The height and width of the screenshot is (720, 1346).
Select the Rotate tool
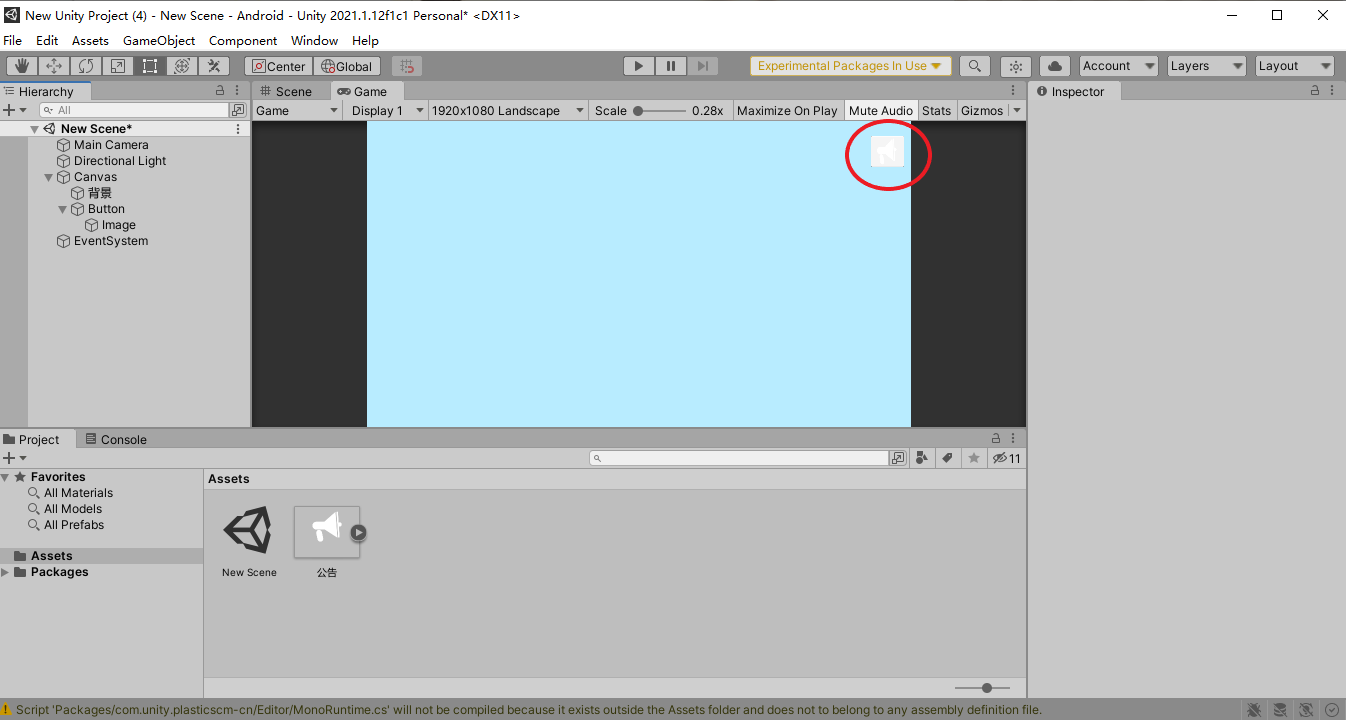click(x=86, y=66)
